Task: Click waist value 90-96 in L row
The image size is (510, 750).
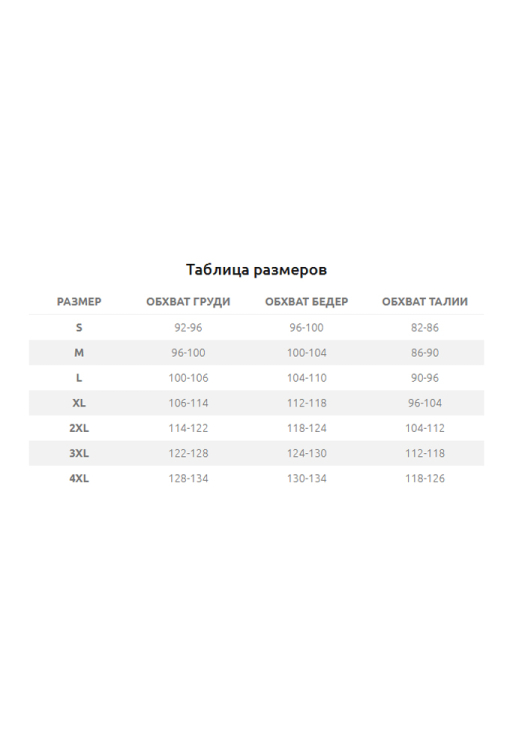Action: point(425,378)
